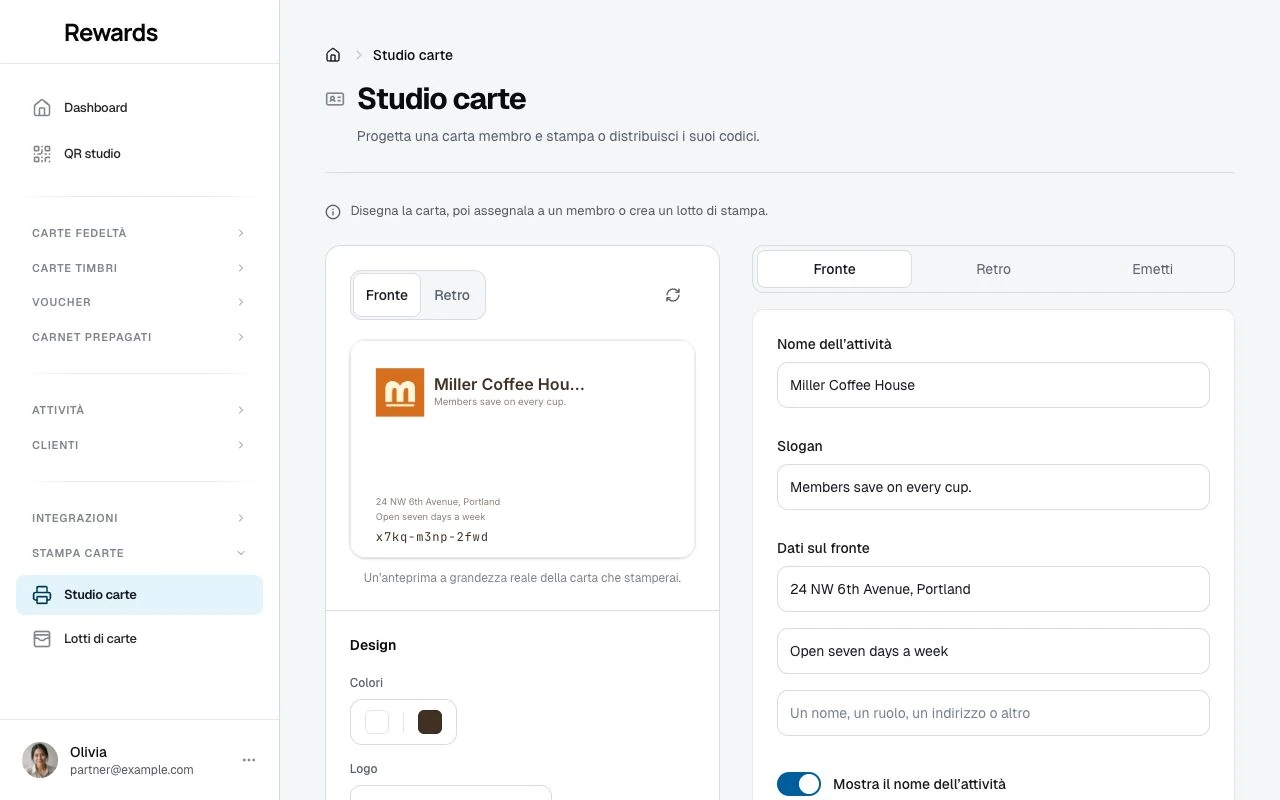Click the Lotti di carte icon
Image resolution: width=1280 pixels, height=800 pixels.
(42, 638)
